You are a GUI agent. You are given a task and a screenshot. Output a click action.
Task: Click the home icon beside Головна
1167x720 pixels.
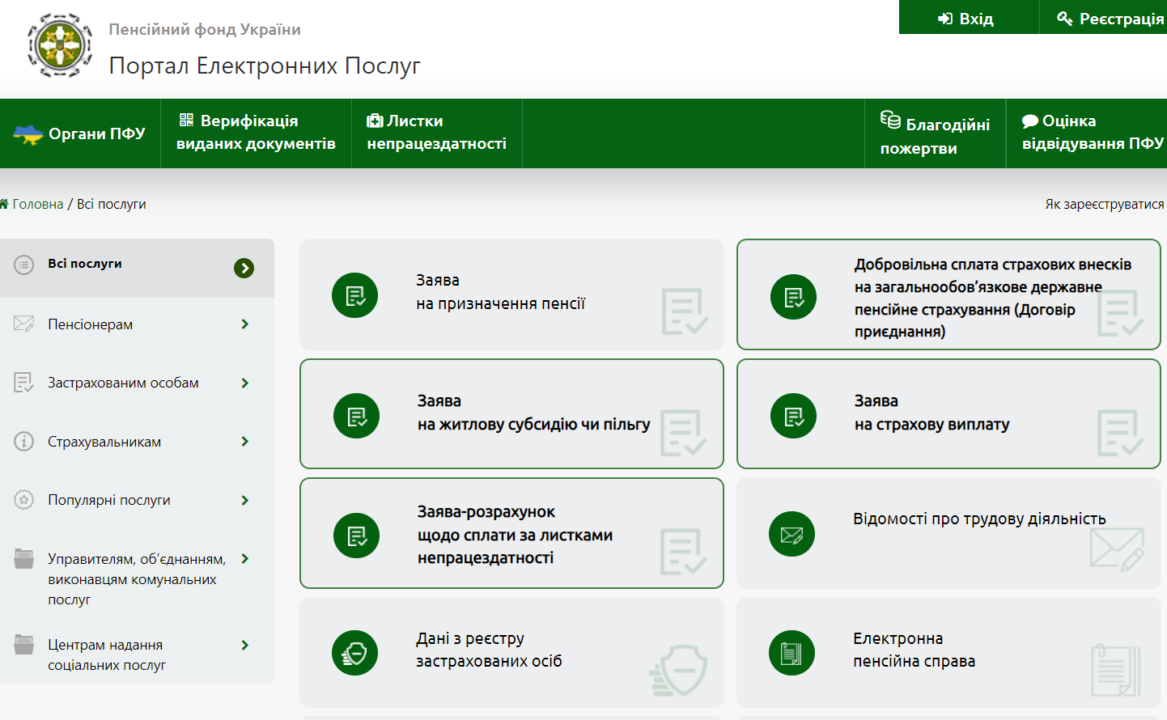point(4,203)
